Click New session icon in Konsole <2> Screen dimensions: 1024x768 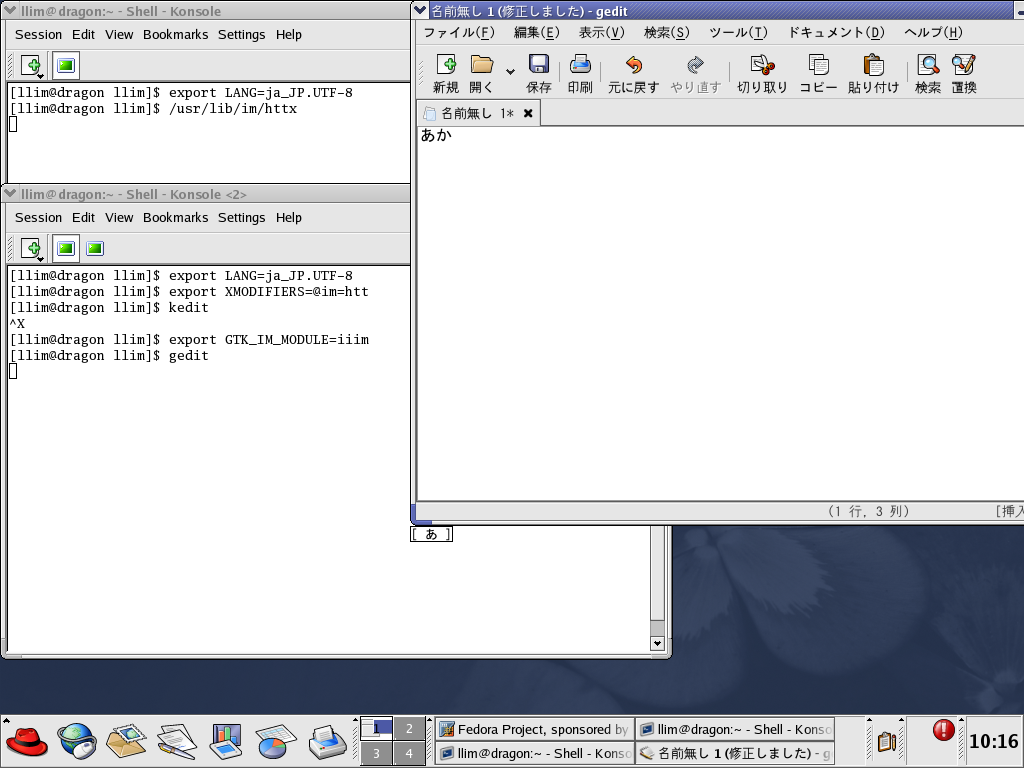click(x=32, y=248)
